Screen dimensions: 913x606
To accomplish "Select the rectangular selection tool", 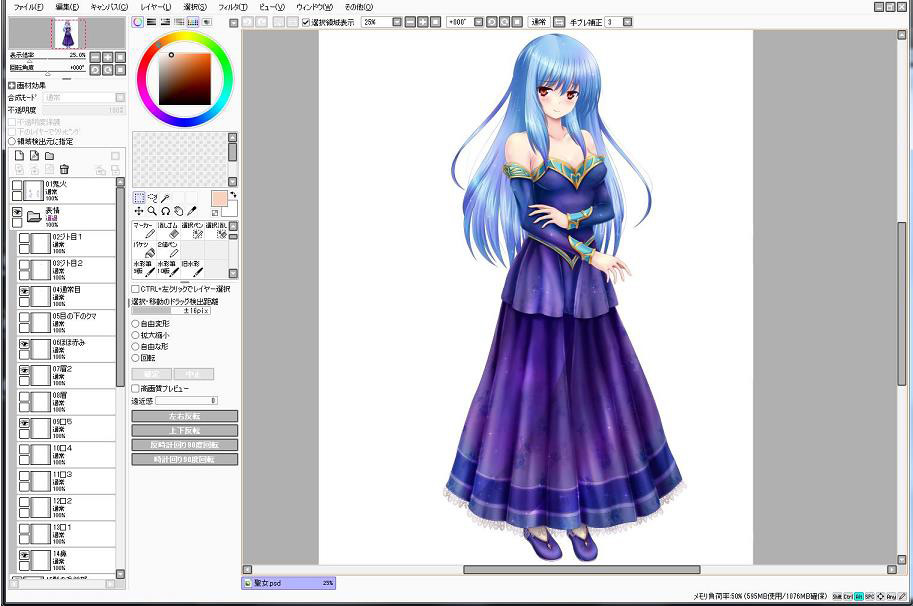I will coord(139,198).
